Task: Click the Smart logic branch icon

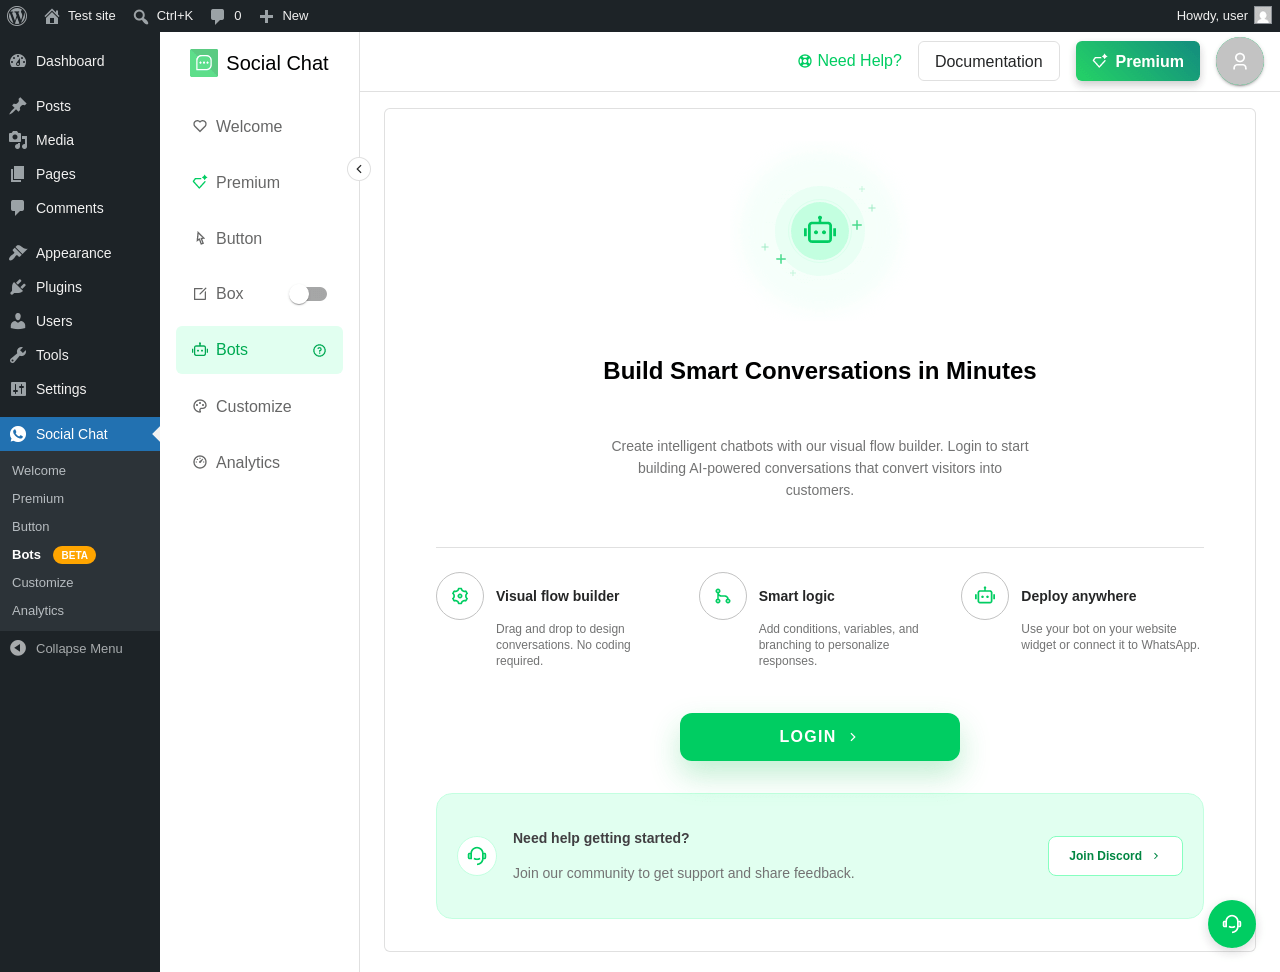Action: pos(723,596)
